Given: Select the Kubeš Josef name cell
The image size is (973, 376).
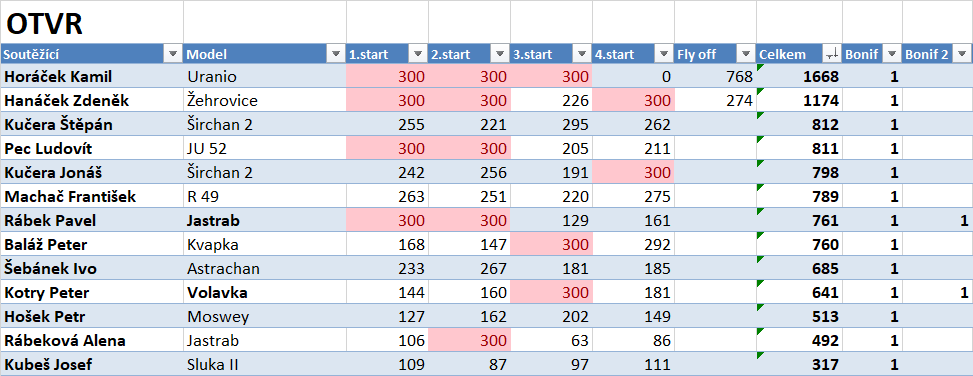Looking at the screenshot, I should coord(92,365).
